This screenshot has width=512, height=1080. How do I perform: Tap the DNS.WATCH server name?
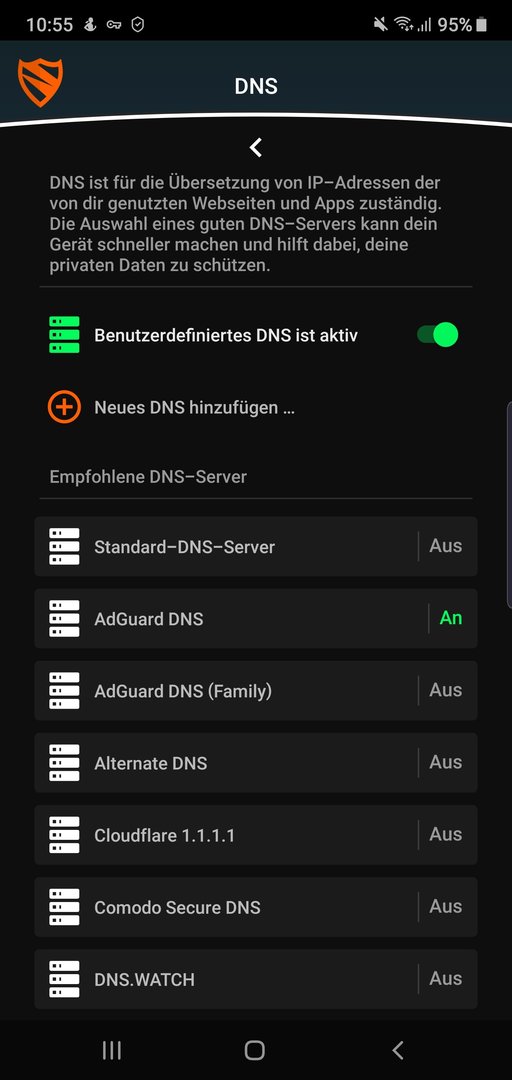coord(144,979)
